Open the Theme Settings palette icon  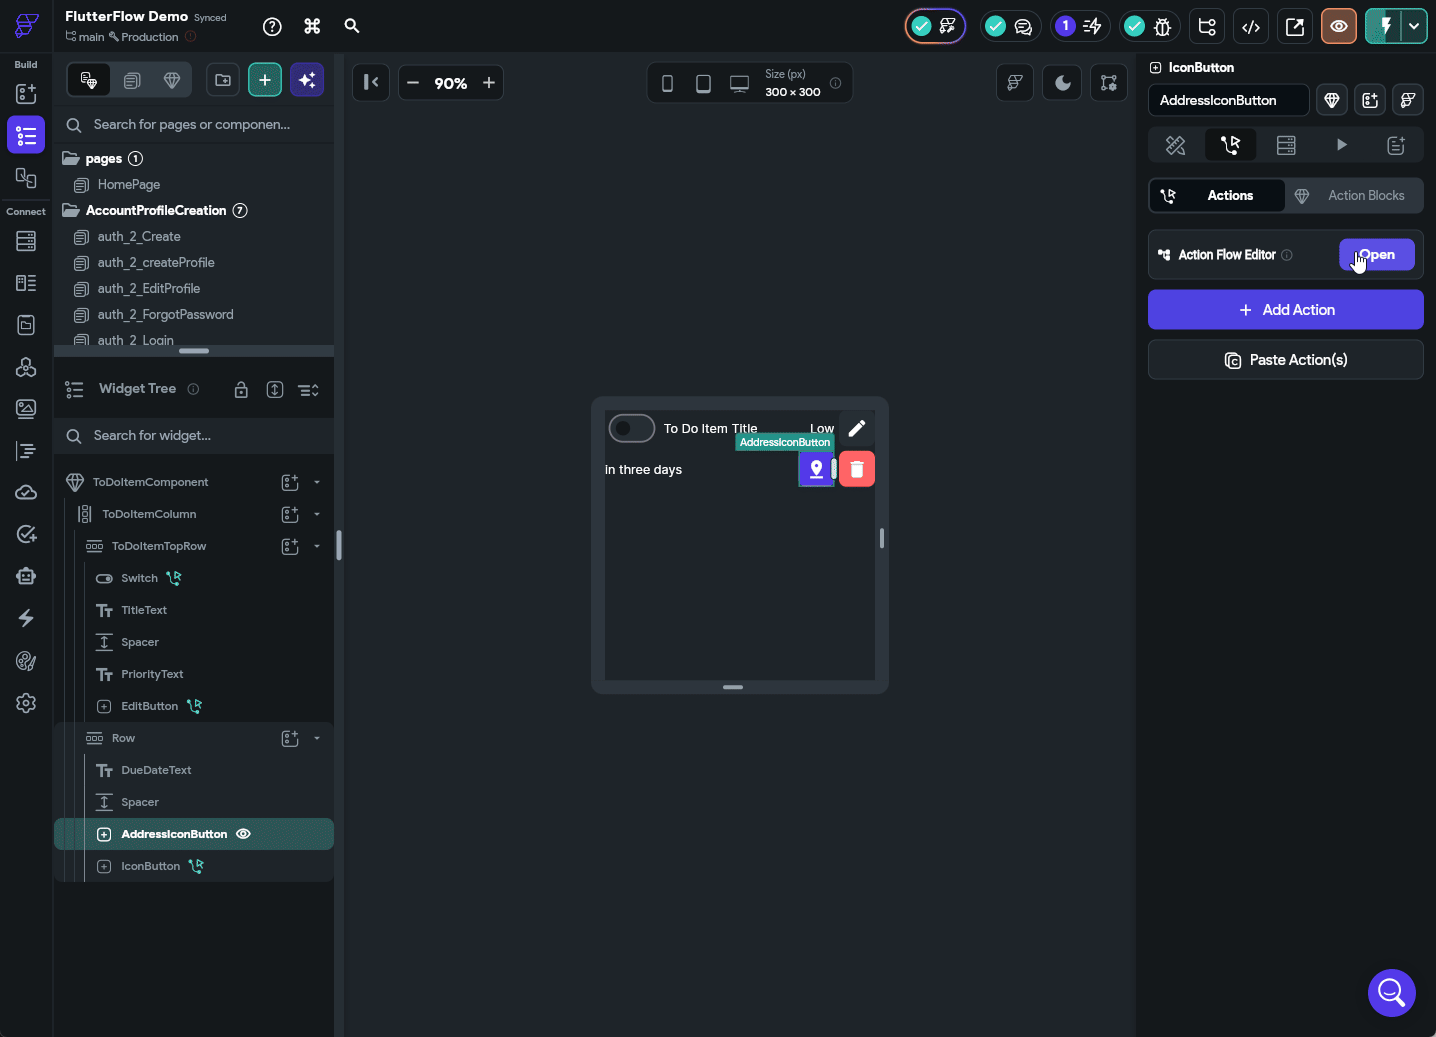click(26, 661)
